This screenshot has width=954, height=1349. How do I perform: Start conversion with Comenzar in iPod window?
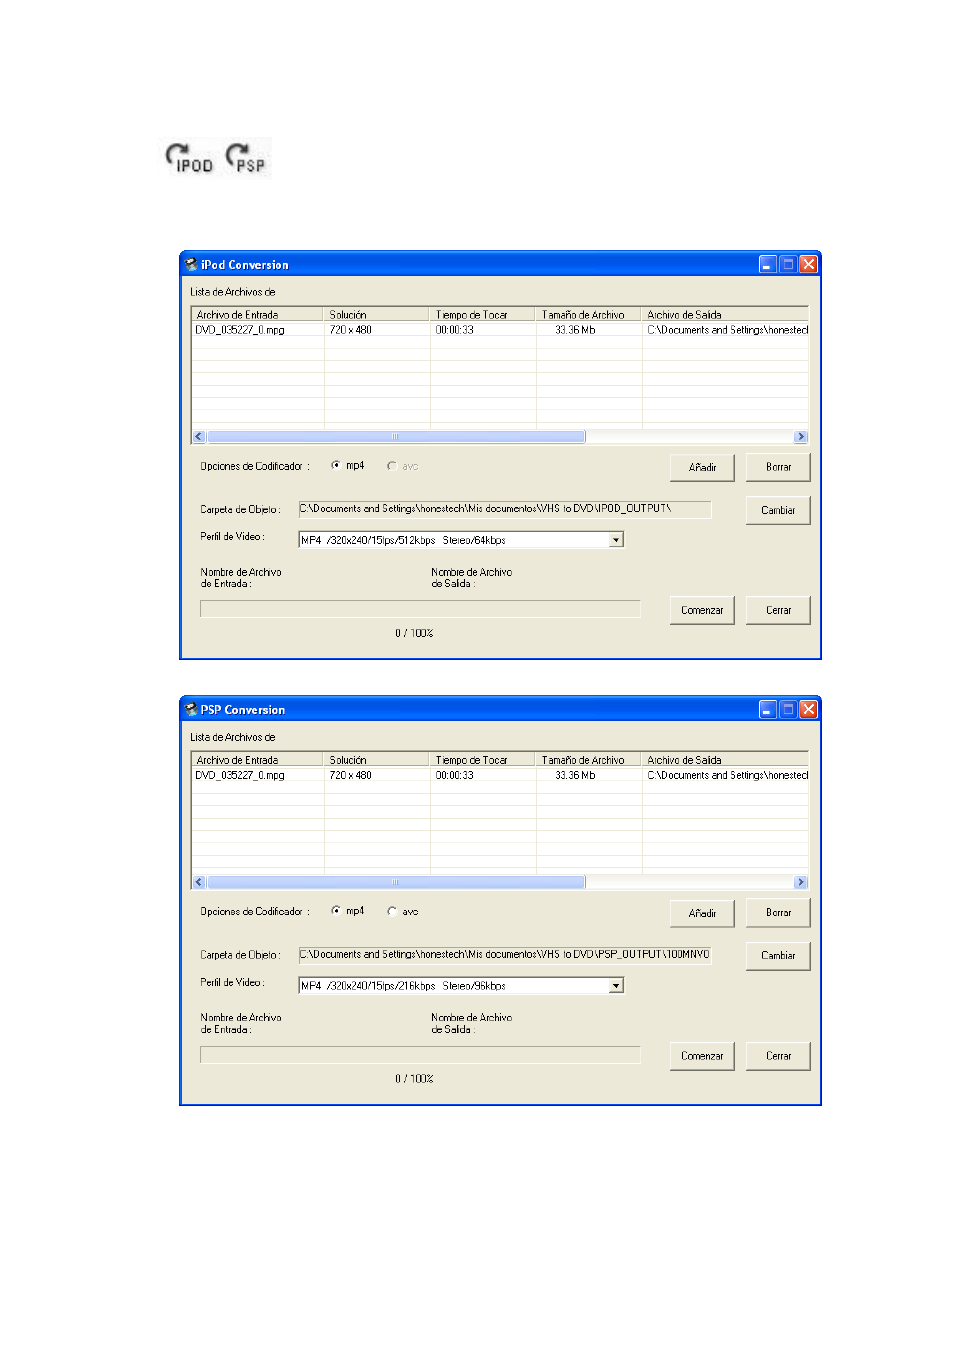(x=702, y=610)
